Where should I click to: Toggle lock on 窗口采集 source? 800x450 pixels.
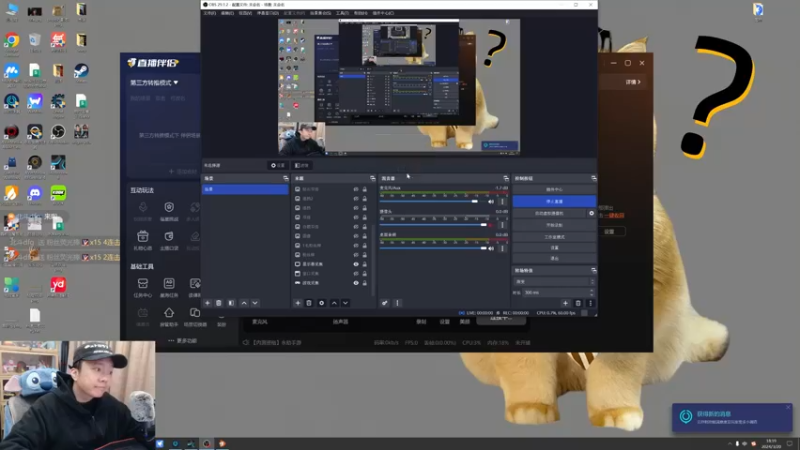pyautogui.click(x=364, y=273)
